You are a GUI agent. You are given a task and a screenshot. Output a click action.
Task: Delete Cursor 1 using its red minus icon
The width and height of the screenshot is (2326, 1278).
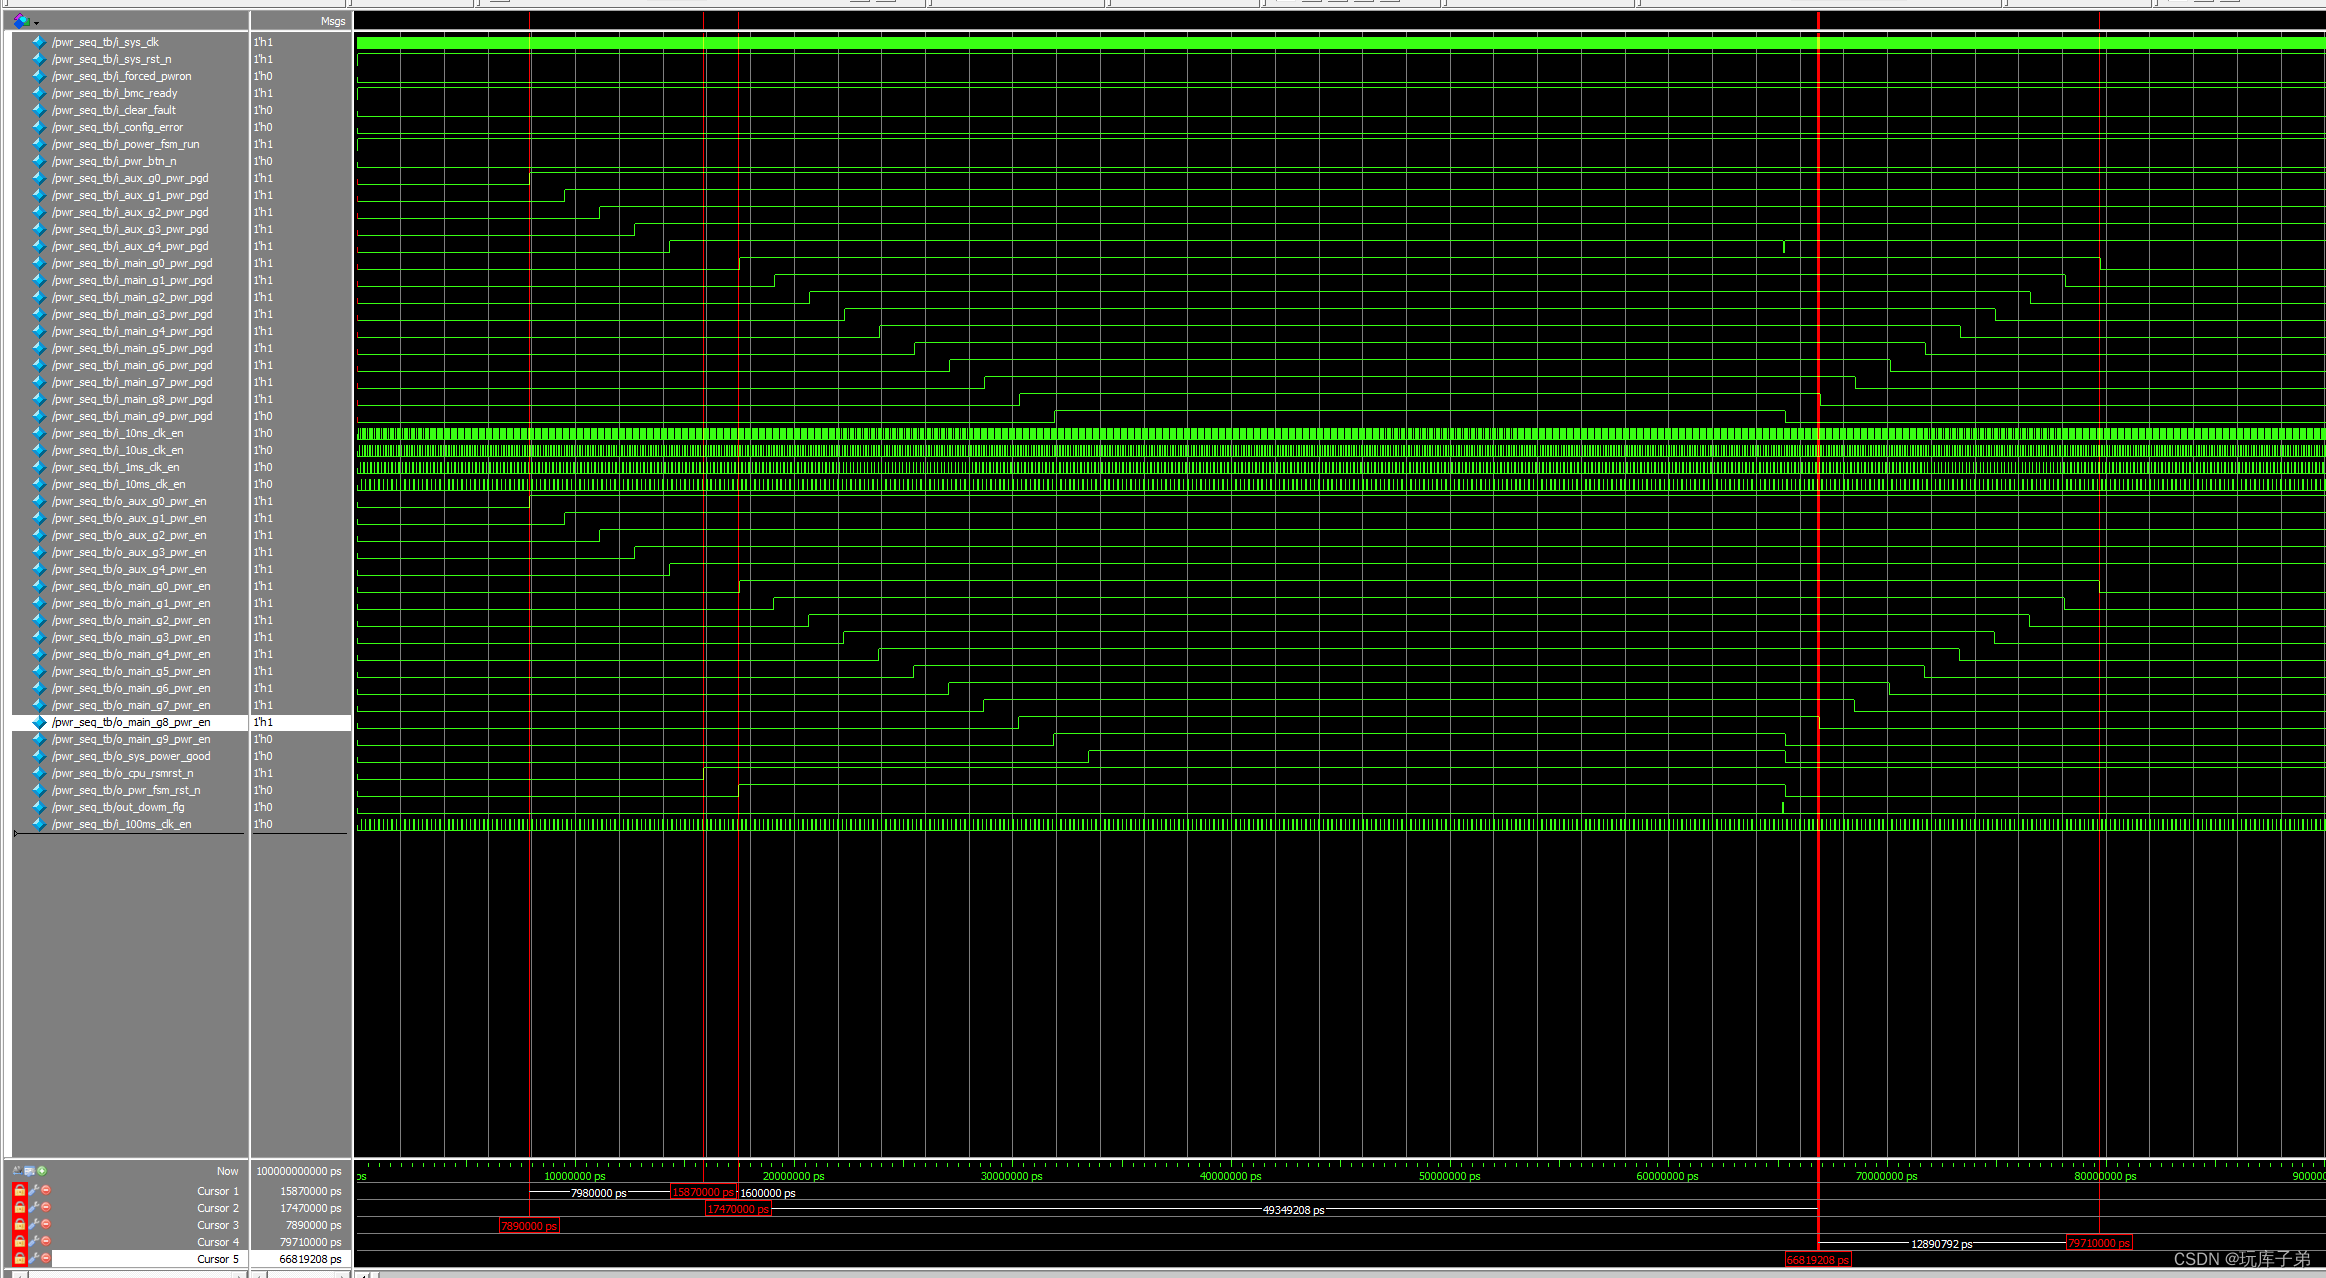(46, 1191)
